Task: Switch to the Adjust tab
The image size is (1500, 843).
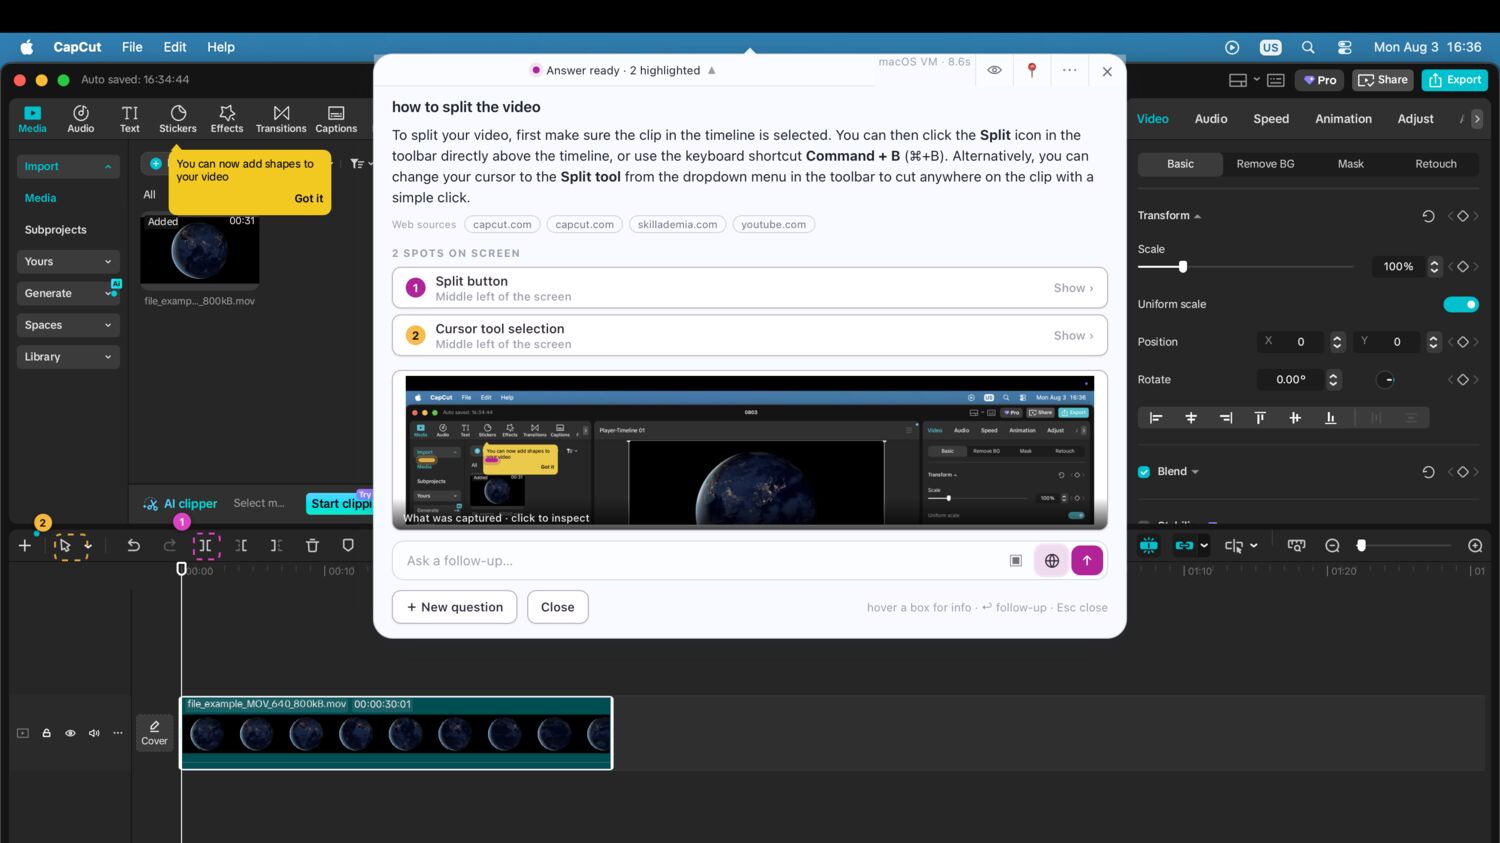Action: point(1415,119)
